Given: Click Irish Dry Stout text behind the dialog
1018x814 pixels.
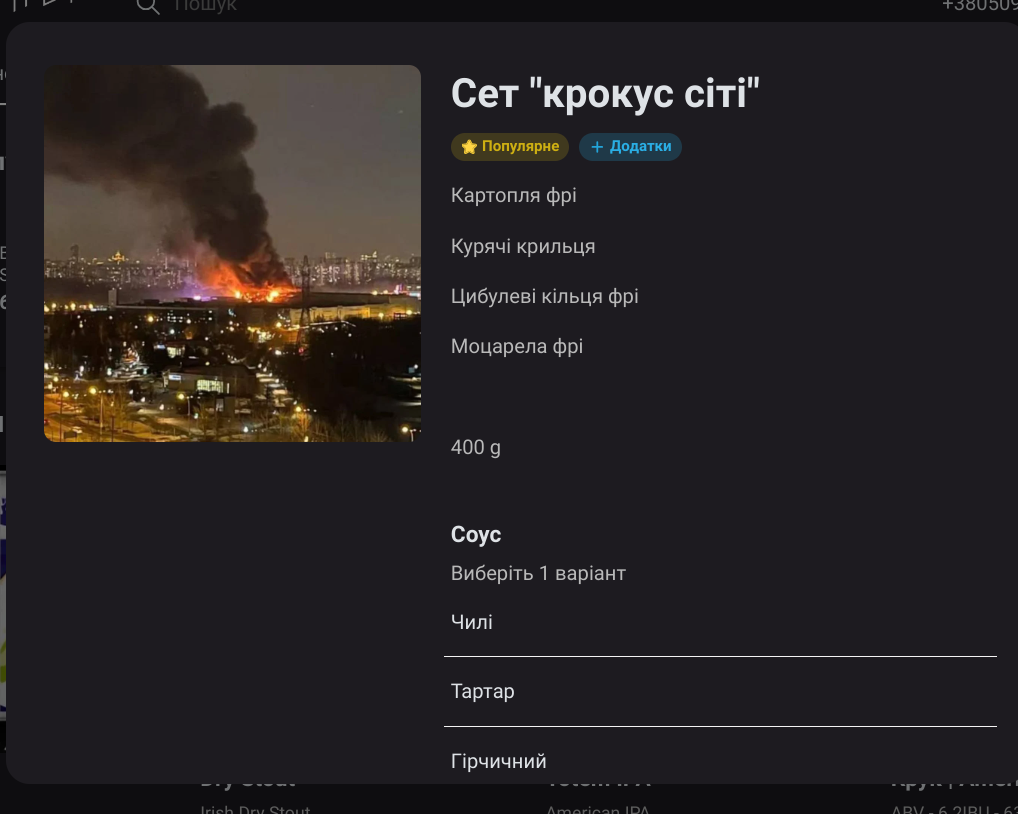Looking at the screenshot, I should 255,809.
